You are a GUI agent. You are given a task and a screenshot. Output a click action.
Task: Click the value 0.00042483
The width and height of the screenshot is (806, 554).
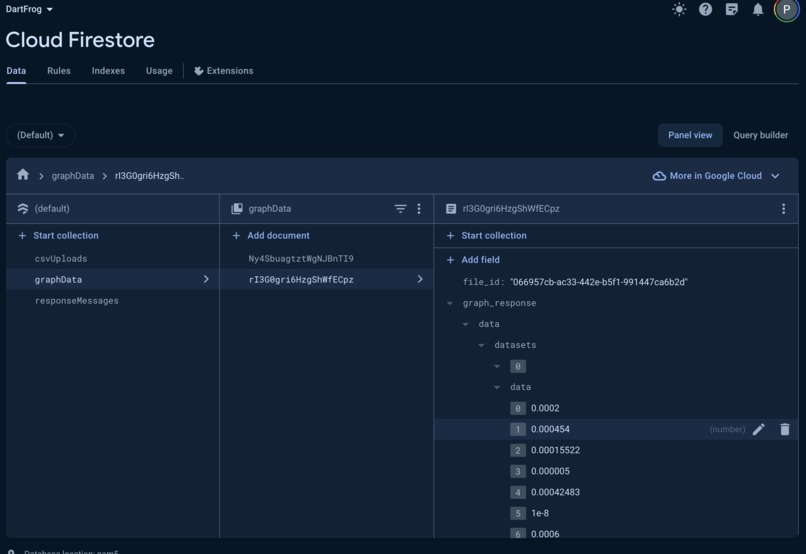pos(555,492)
